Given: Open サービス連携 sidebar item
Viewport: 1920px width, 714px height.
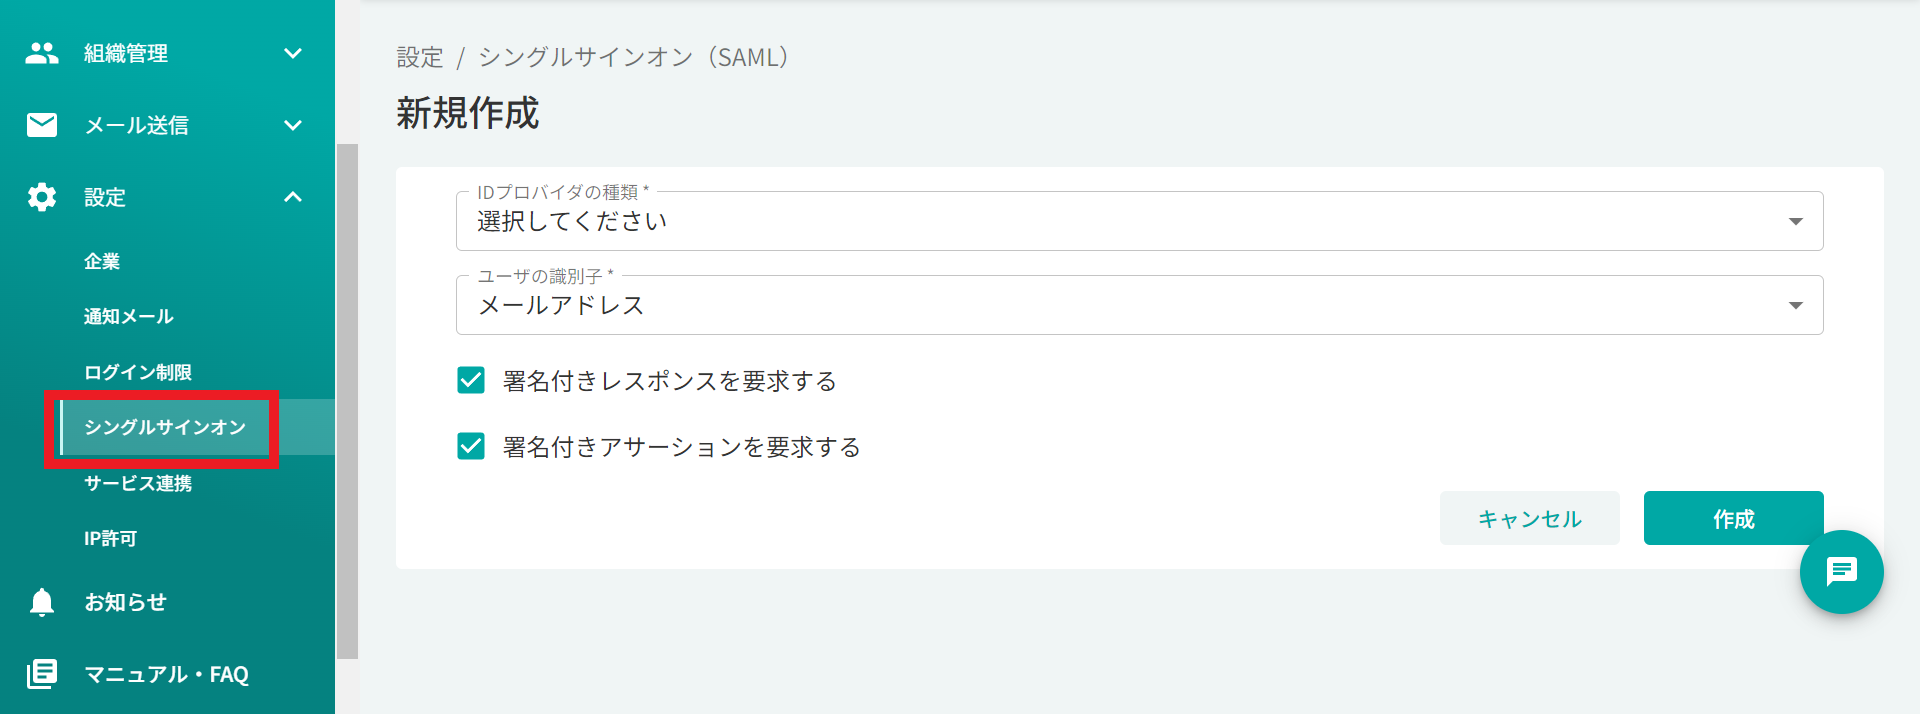Looking at the screenshot, I should click(x=138, y=483).
